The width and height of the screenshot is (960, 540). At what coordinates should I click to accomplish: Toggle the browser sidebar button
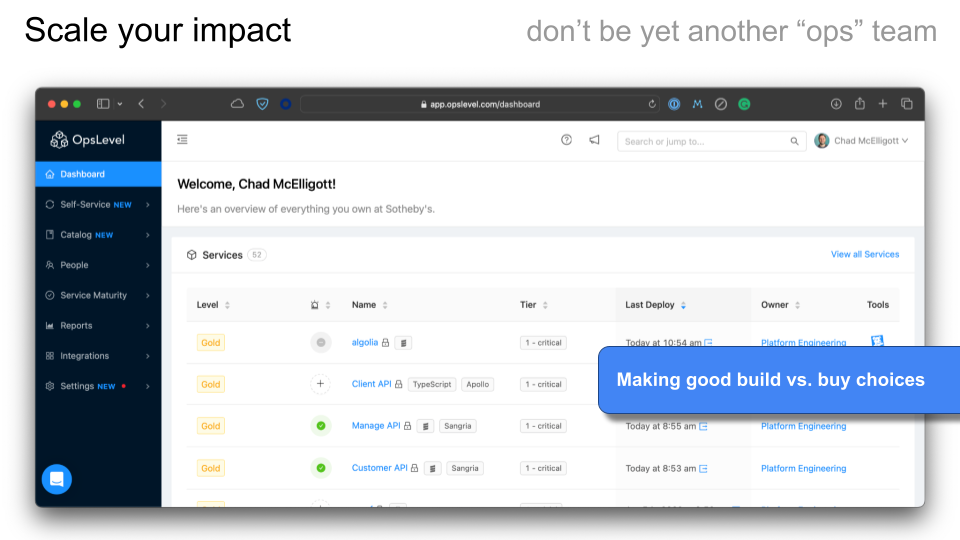pyautogui.click(x=103, y=104)
